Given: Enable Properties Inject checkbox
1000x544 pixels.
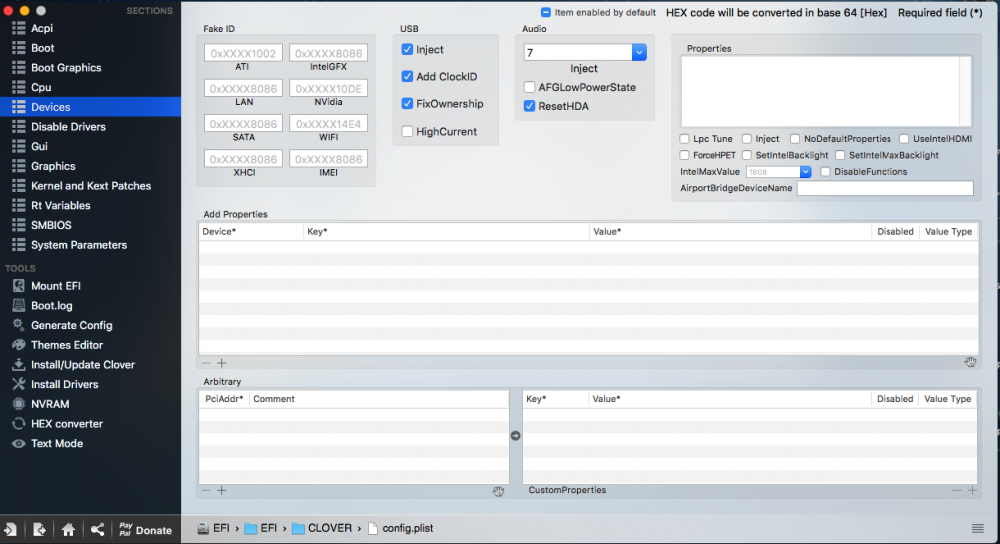Looking at the screenshot, I should coord(747,138).
